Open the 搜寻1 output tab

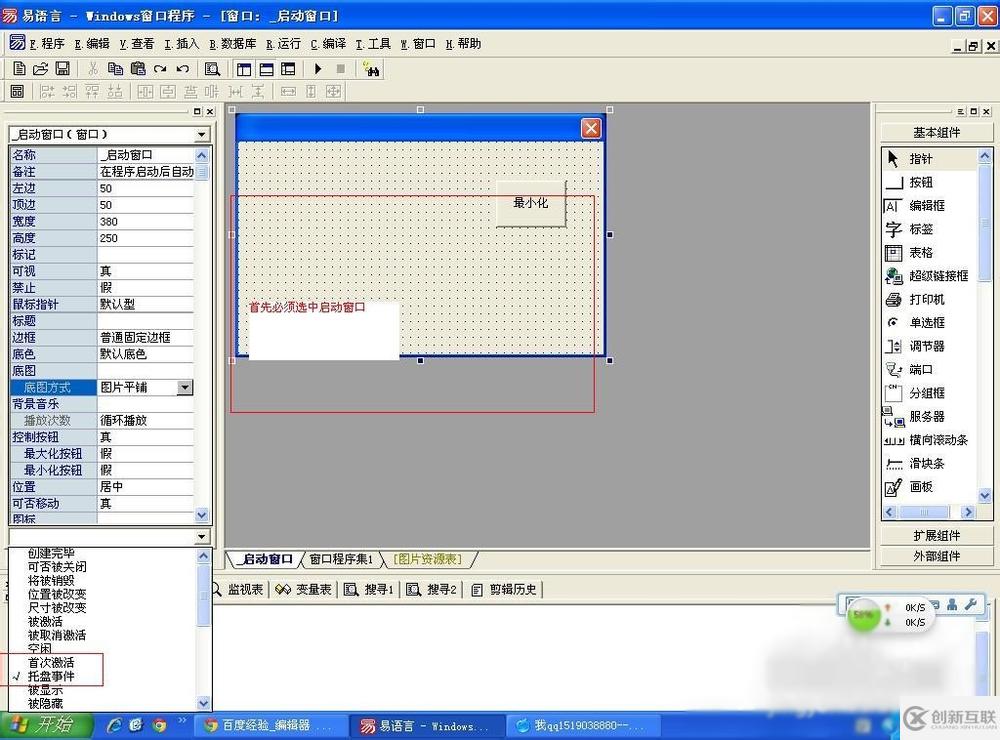click(369, 589)
